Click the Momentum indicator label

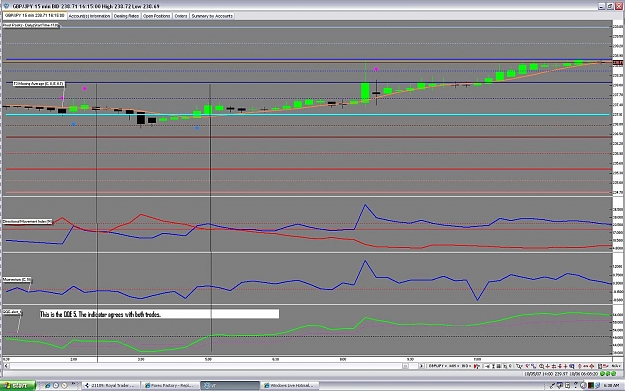(x=17, y=280)
